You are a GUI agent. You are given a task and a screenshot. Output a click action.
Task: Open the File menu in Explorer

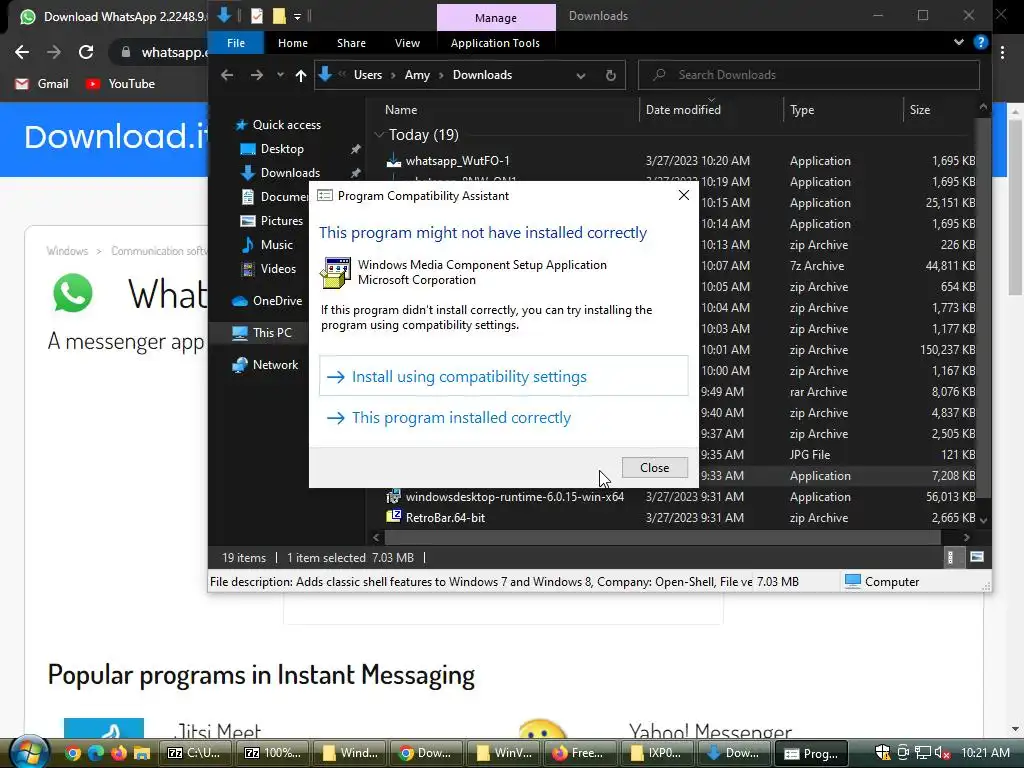click(x=236, y=43)
